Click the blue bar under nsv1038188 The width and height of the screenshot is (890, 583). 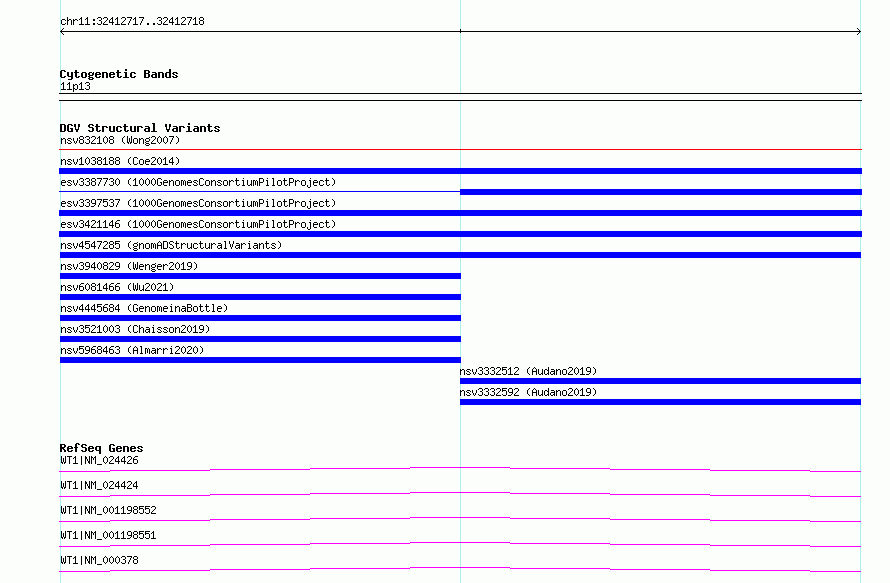point(460,171)
